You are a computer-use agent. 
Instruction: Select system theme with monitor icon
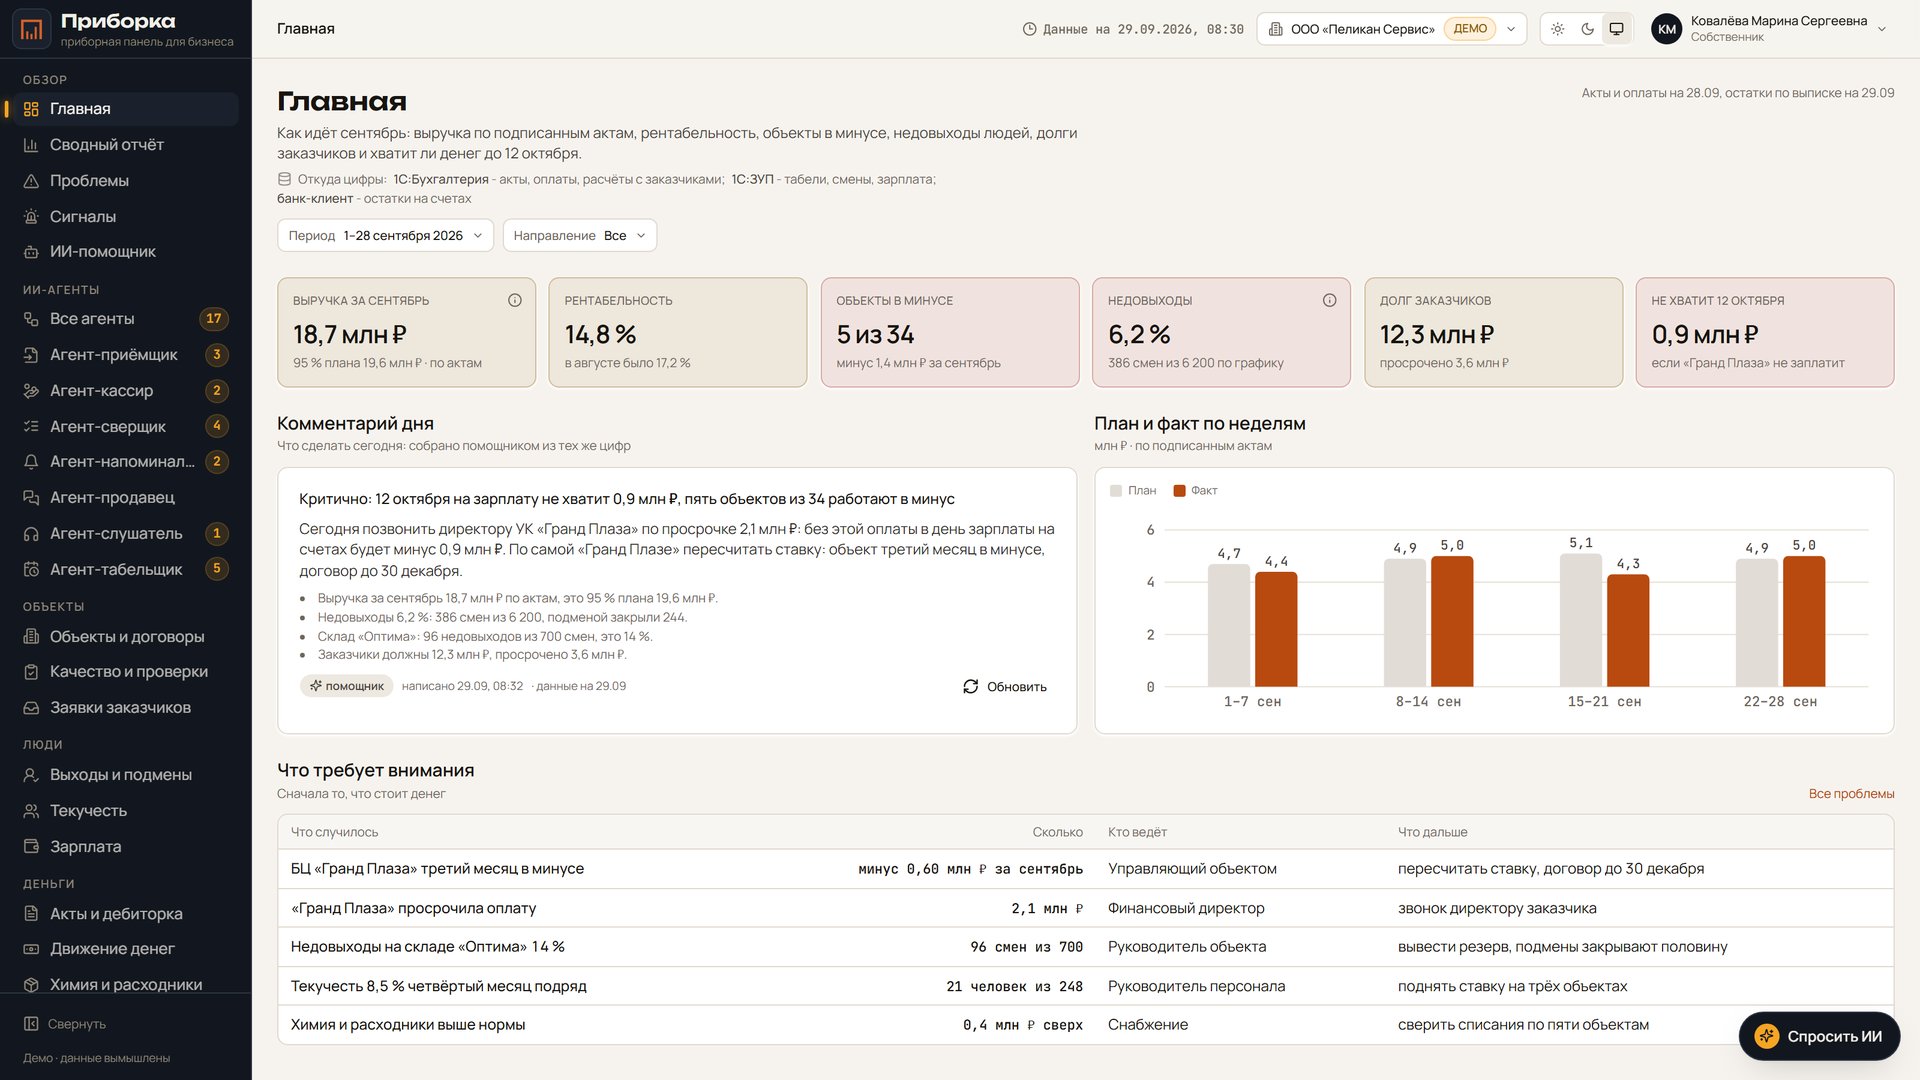(1616, 29)
